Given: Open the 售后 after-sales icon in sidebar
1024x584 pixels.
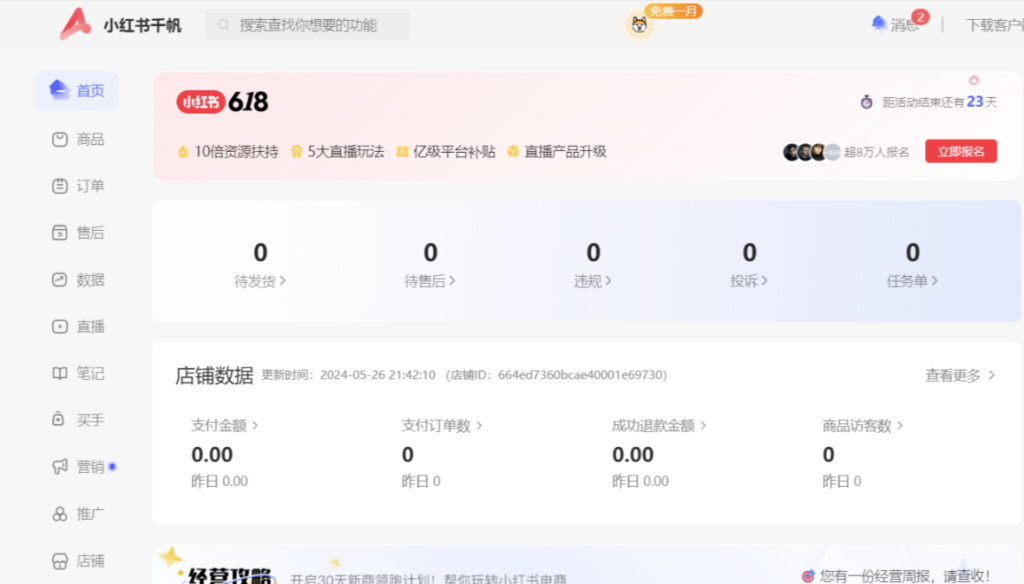Looking at the screenshot, I should (x=59, y=233).
